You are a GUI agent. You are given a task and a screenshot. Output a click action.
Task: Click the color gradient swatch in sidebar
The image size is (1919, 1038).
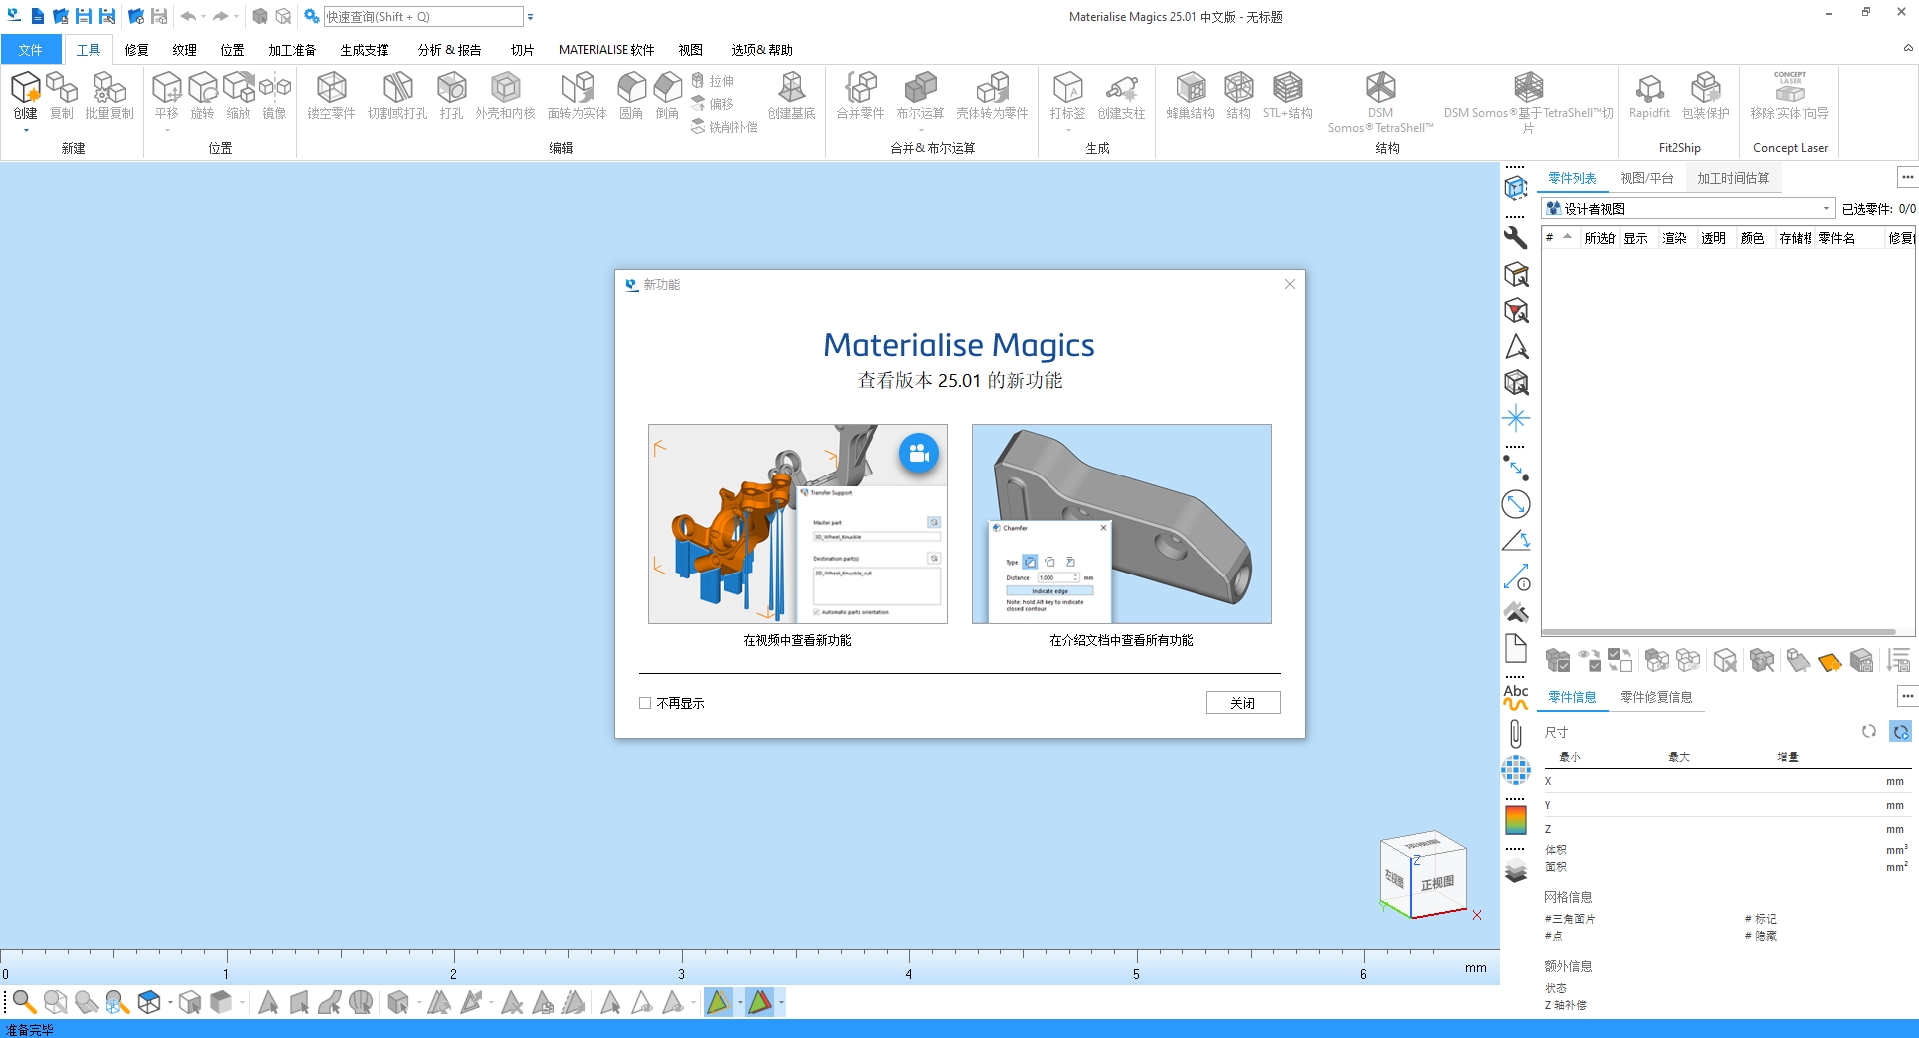pos(1516,820)
